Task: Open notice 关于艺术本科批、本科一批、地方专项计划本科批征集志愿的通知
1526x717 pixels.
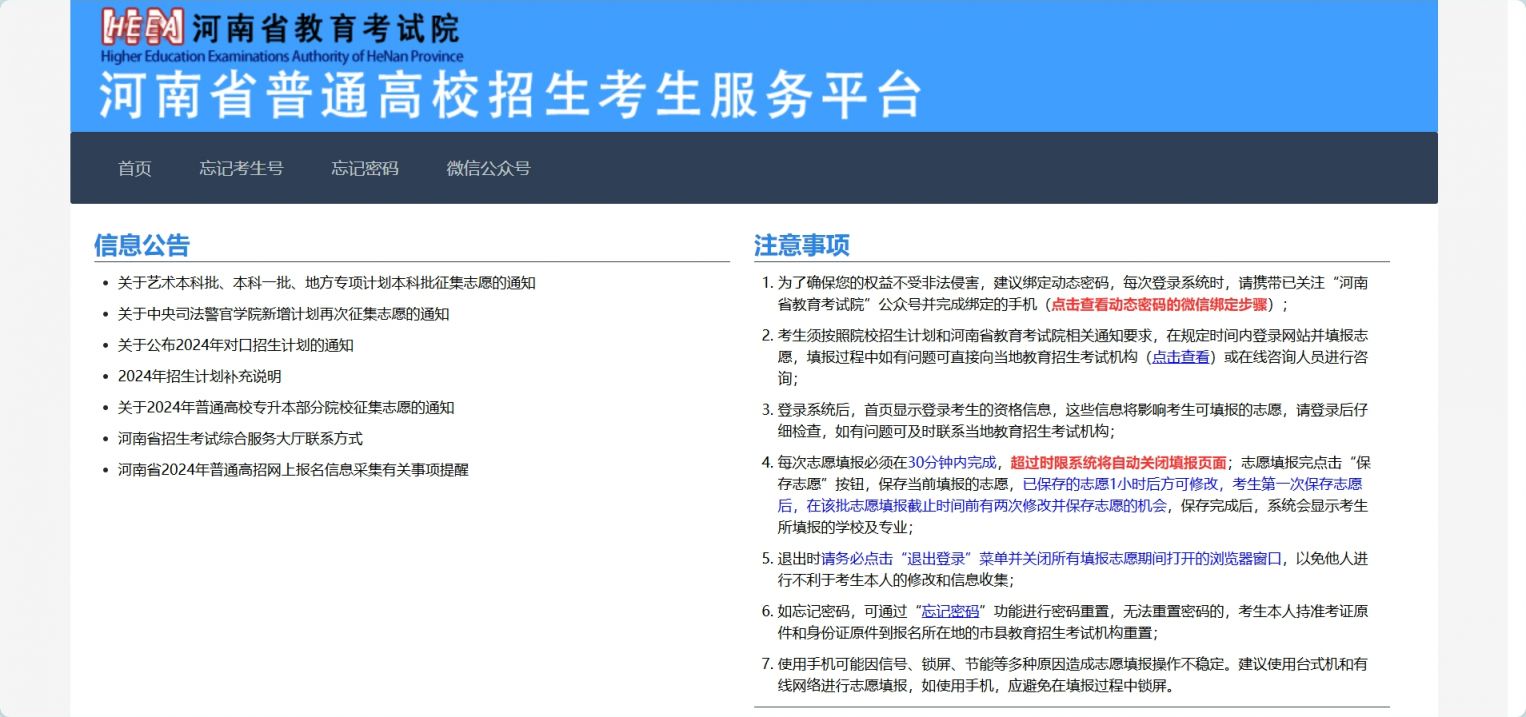Action: click(x=327, y=283)
